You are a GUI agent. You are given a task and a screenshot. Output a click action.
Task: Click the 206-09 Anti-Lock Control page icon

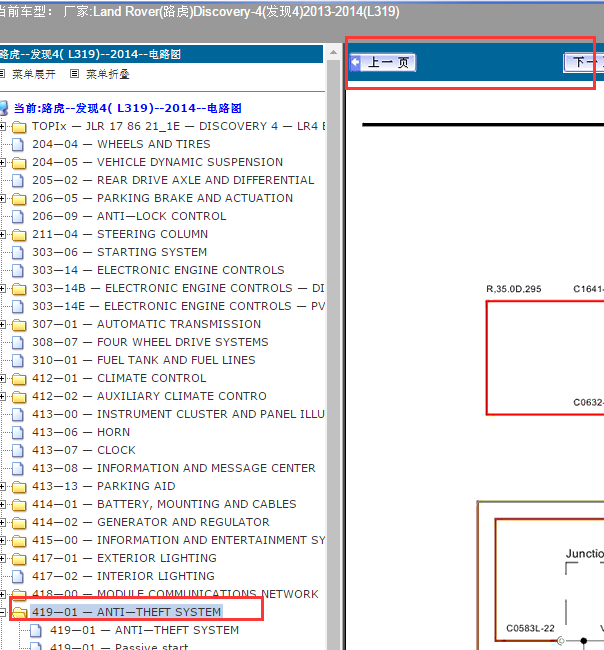18,216
